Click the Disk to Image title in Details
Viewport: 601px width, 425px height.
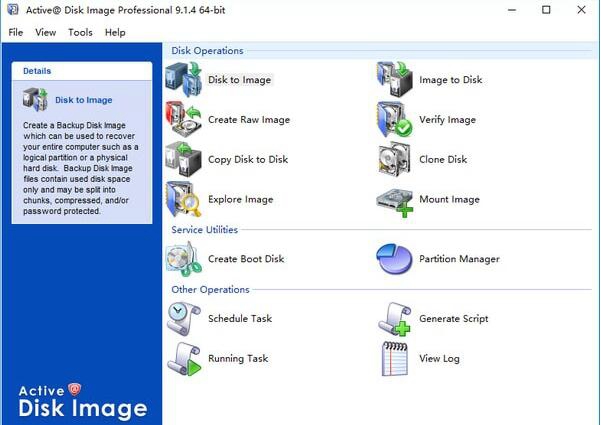[x=84, y=100]
